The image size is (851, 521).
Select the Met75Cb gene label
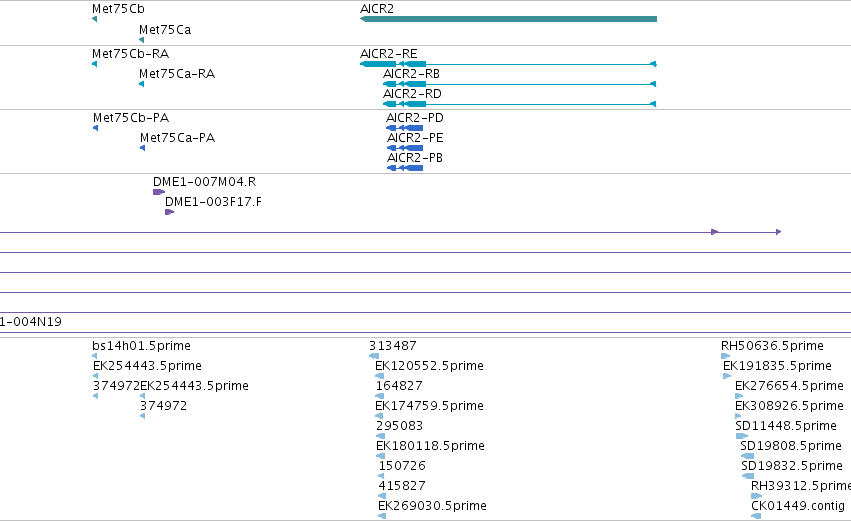coord(118,9)
